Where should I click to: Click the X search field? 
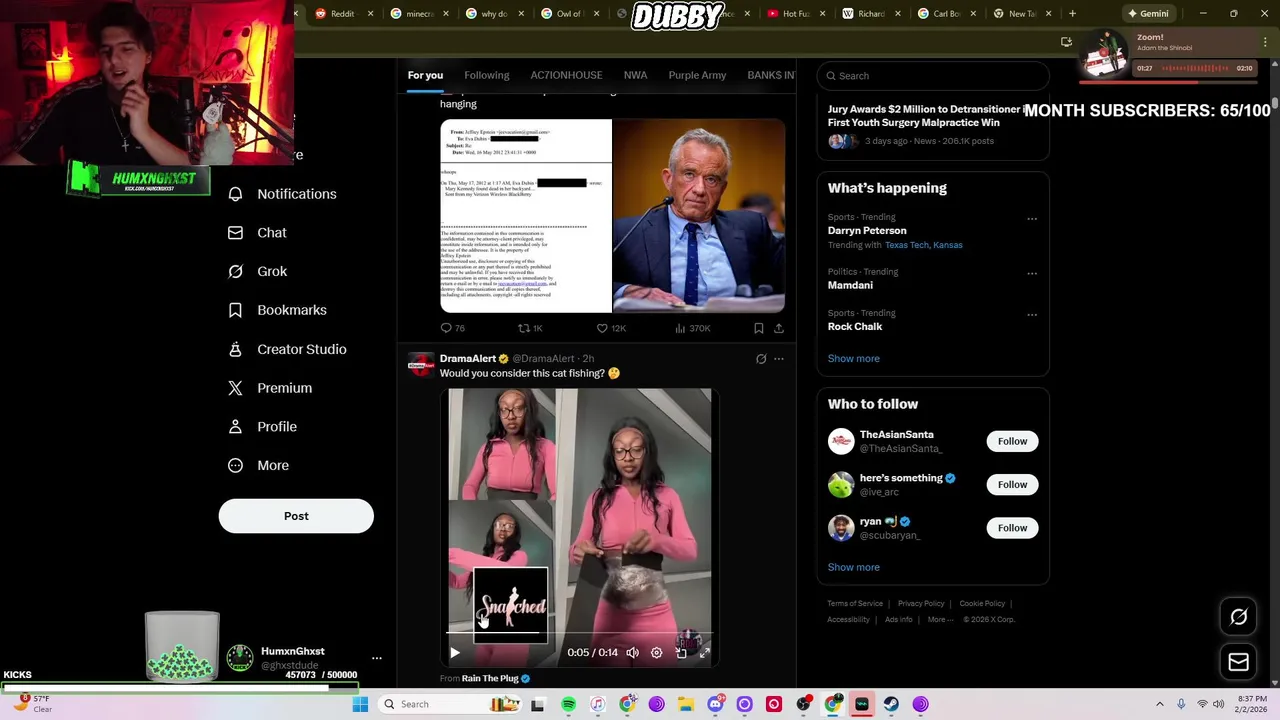click(x=933, y=76)
